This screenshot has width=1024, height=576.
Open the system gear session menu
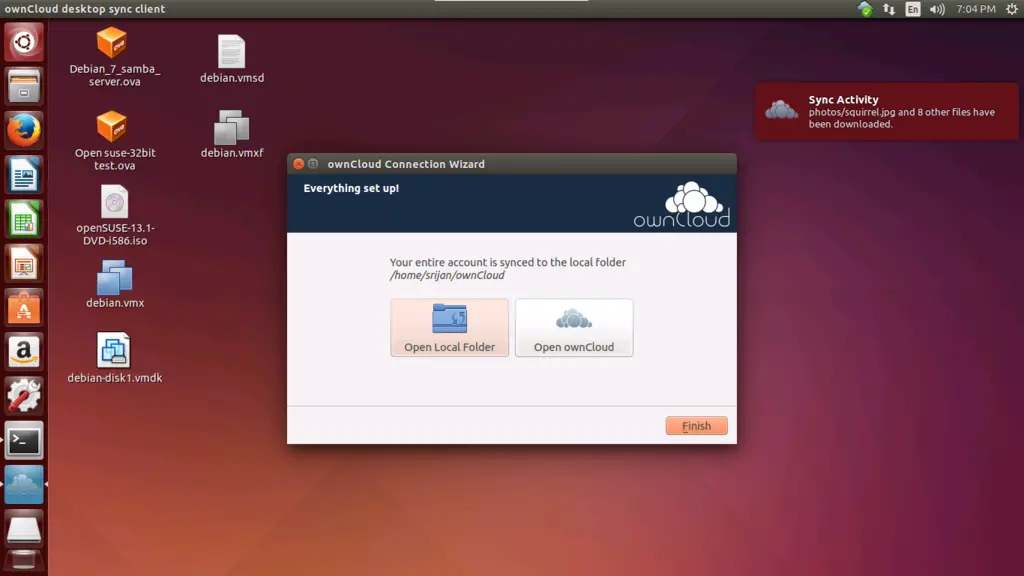(x=1011, y=9)
